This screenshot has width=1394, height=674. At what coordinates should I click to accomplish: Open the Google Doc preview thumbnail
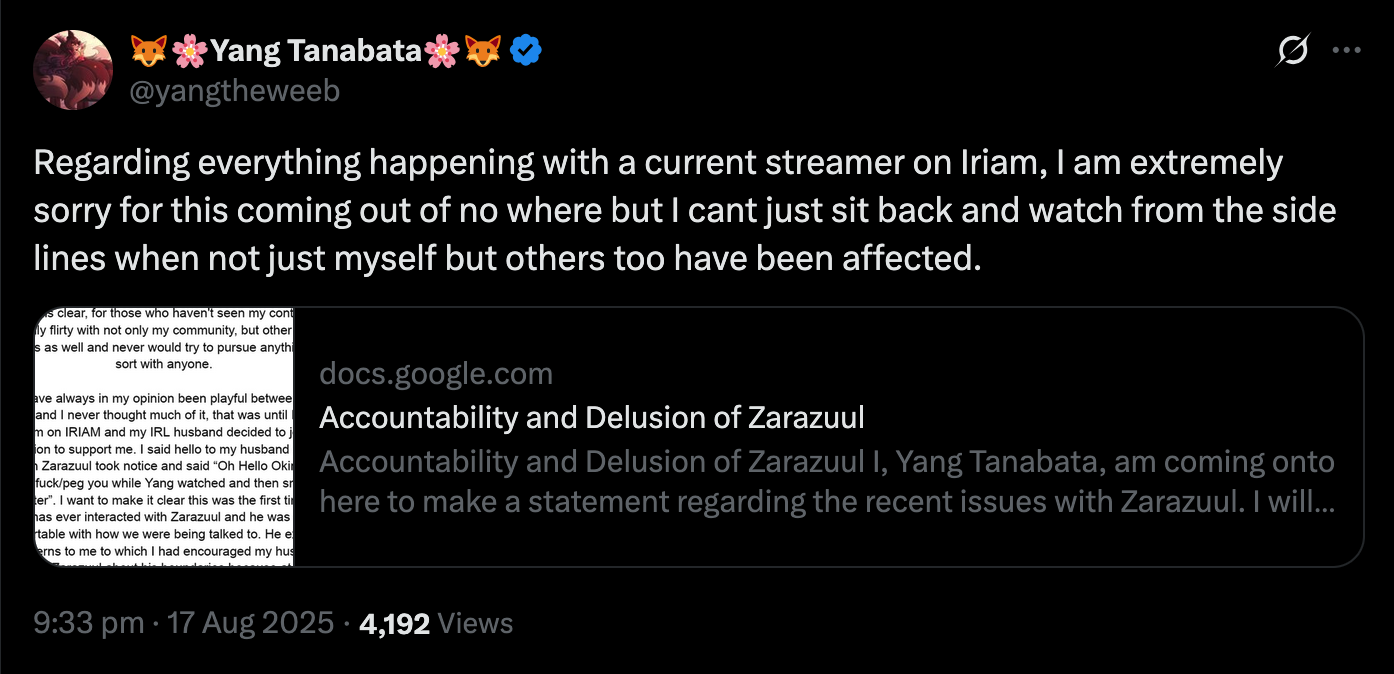click(164, 436)
